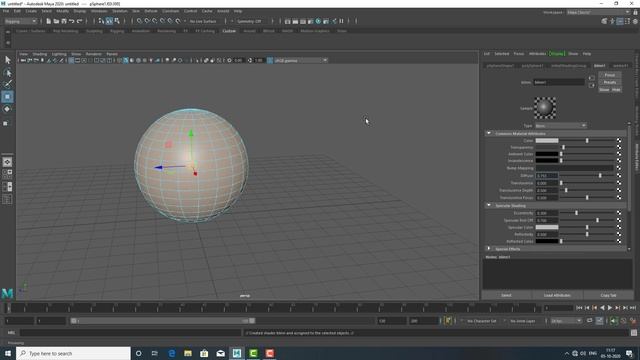640x360 pixels.
Task: Open the Workspace selector dropdown
Action: 598,12
